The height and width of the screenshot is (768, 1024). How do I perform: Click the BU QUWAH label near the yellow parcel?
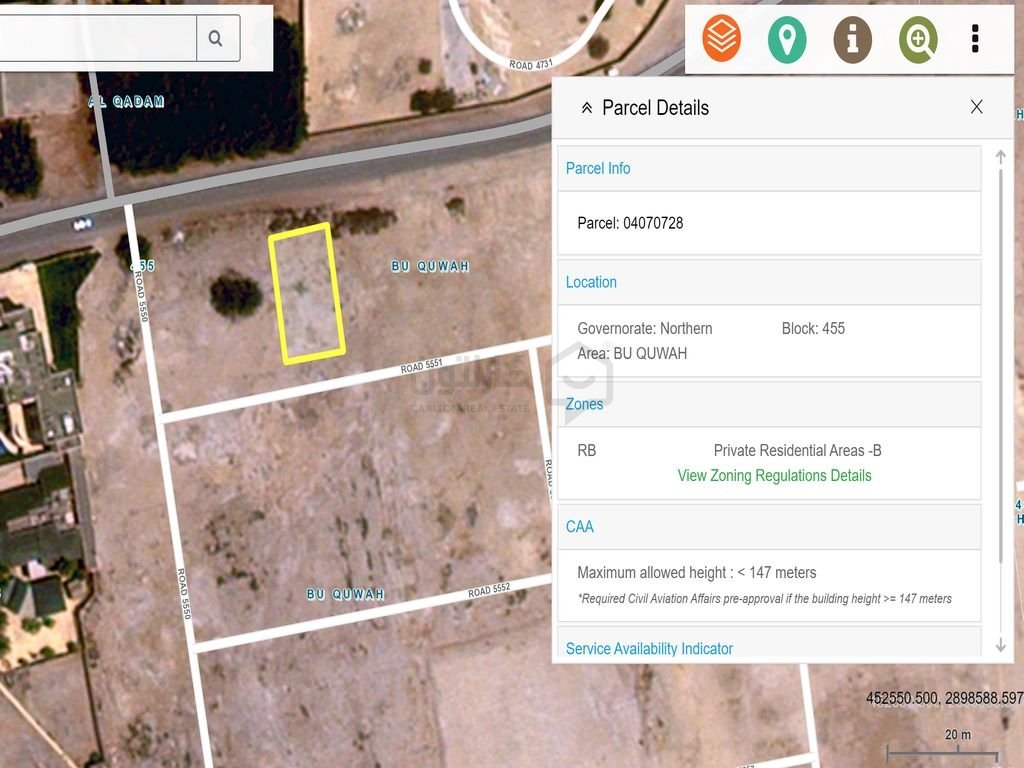pos(430,266)
